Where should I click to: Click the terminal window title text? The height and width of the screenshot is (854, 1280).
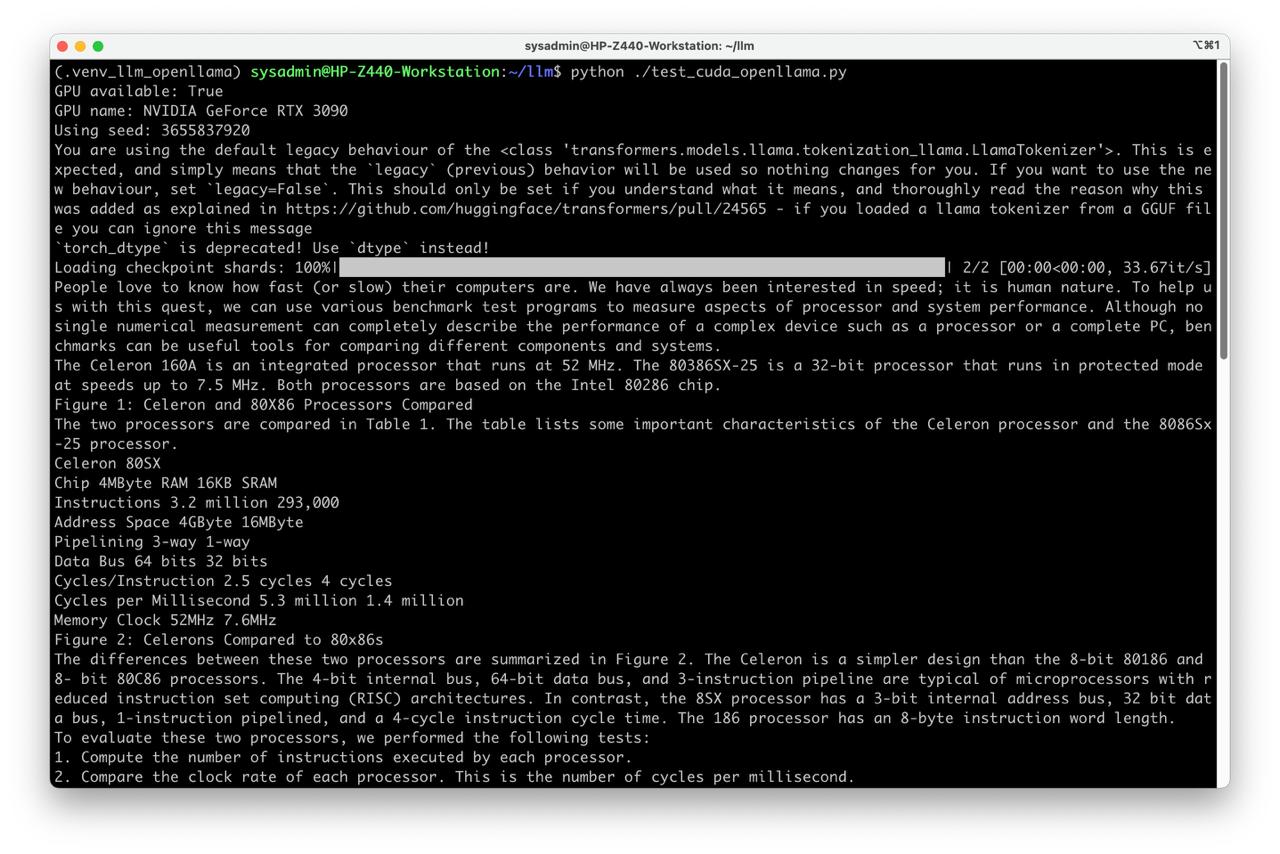tap(639, 46)
